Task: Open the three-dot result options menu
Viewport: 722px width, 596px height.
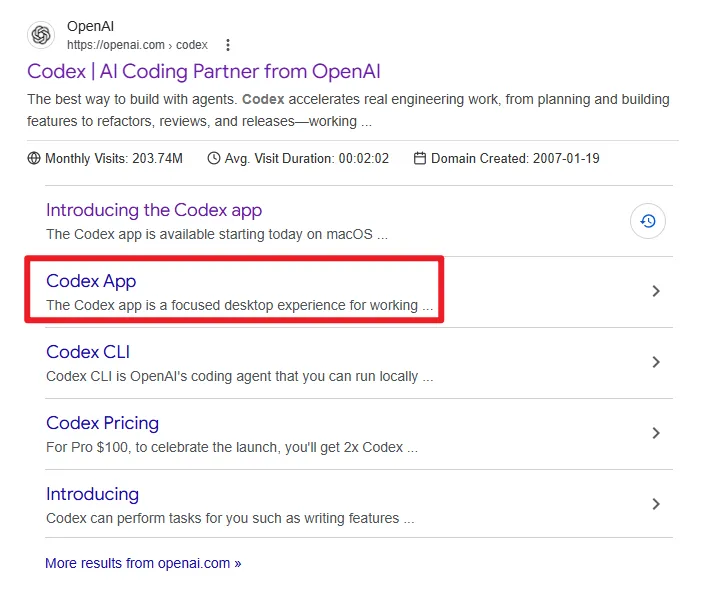Action: coord(228,45)
